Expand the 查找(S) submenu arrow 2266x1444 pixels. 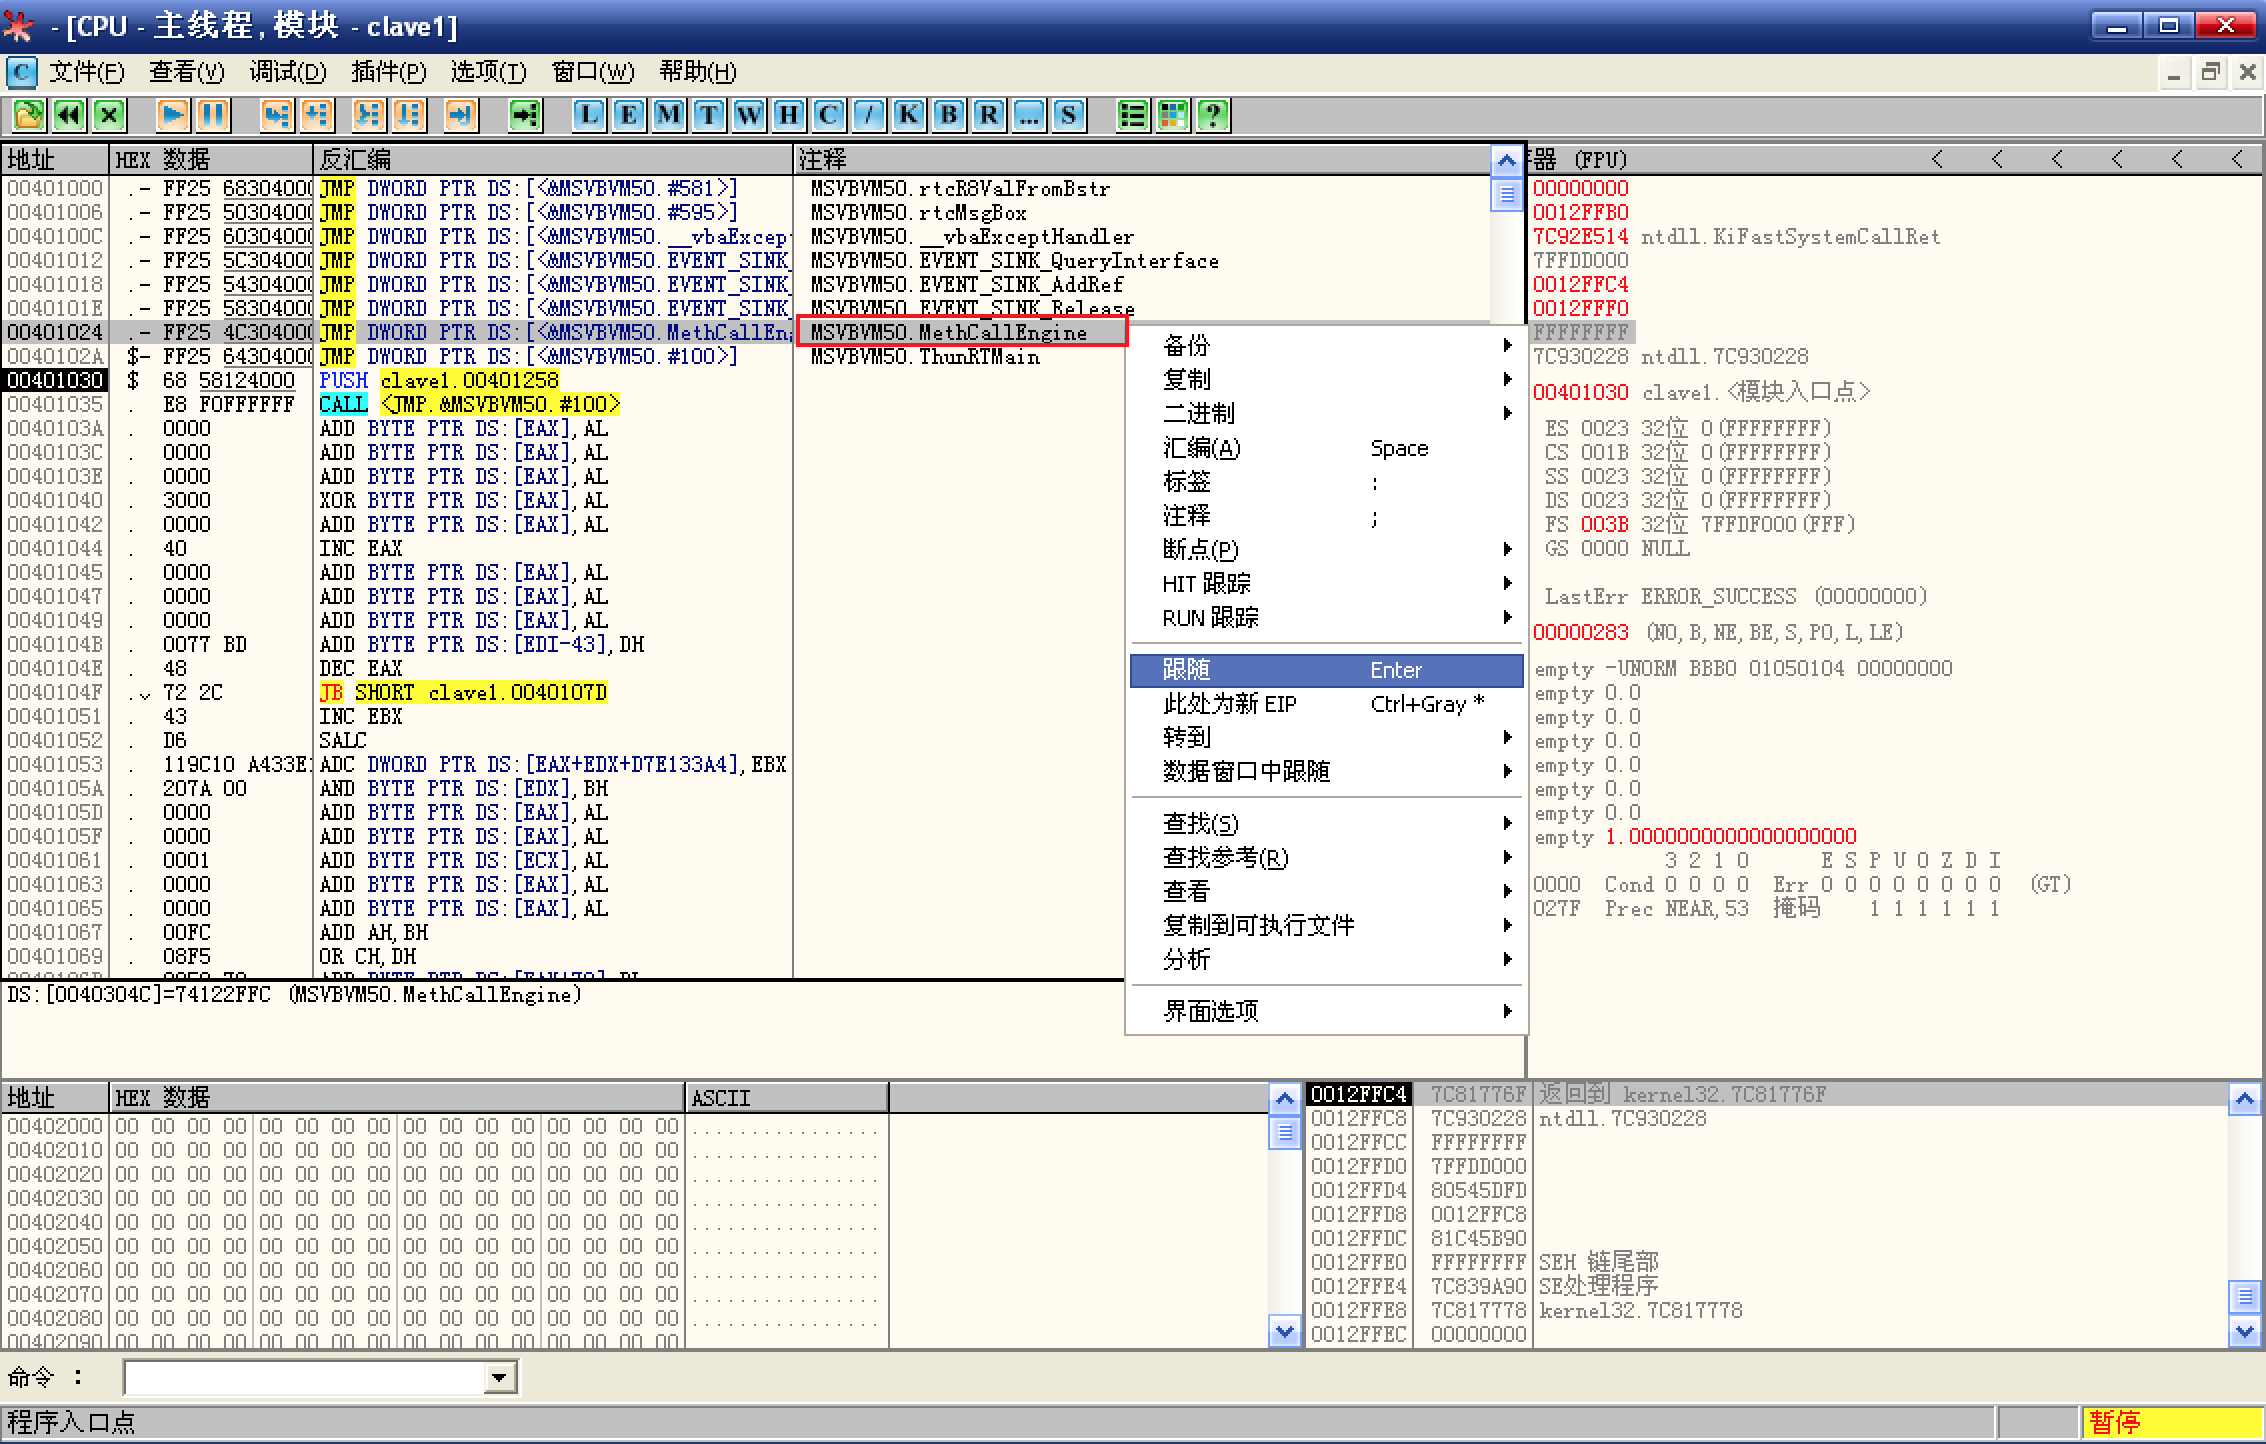coord(1507,823)
